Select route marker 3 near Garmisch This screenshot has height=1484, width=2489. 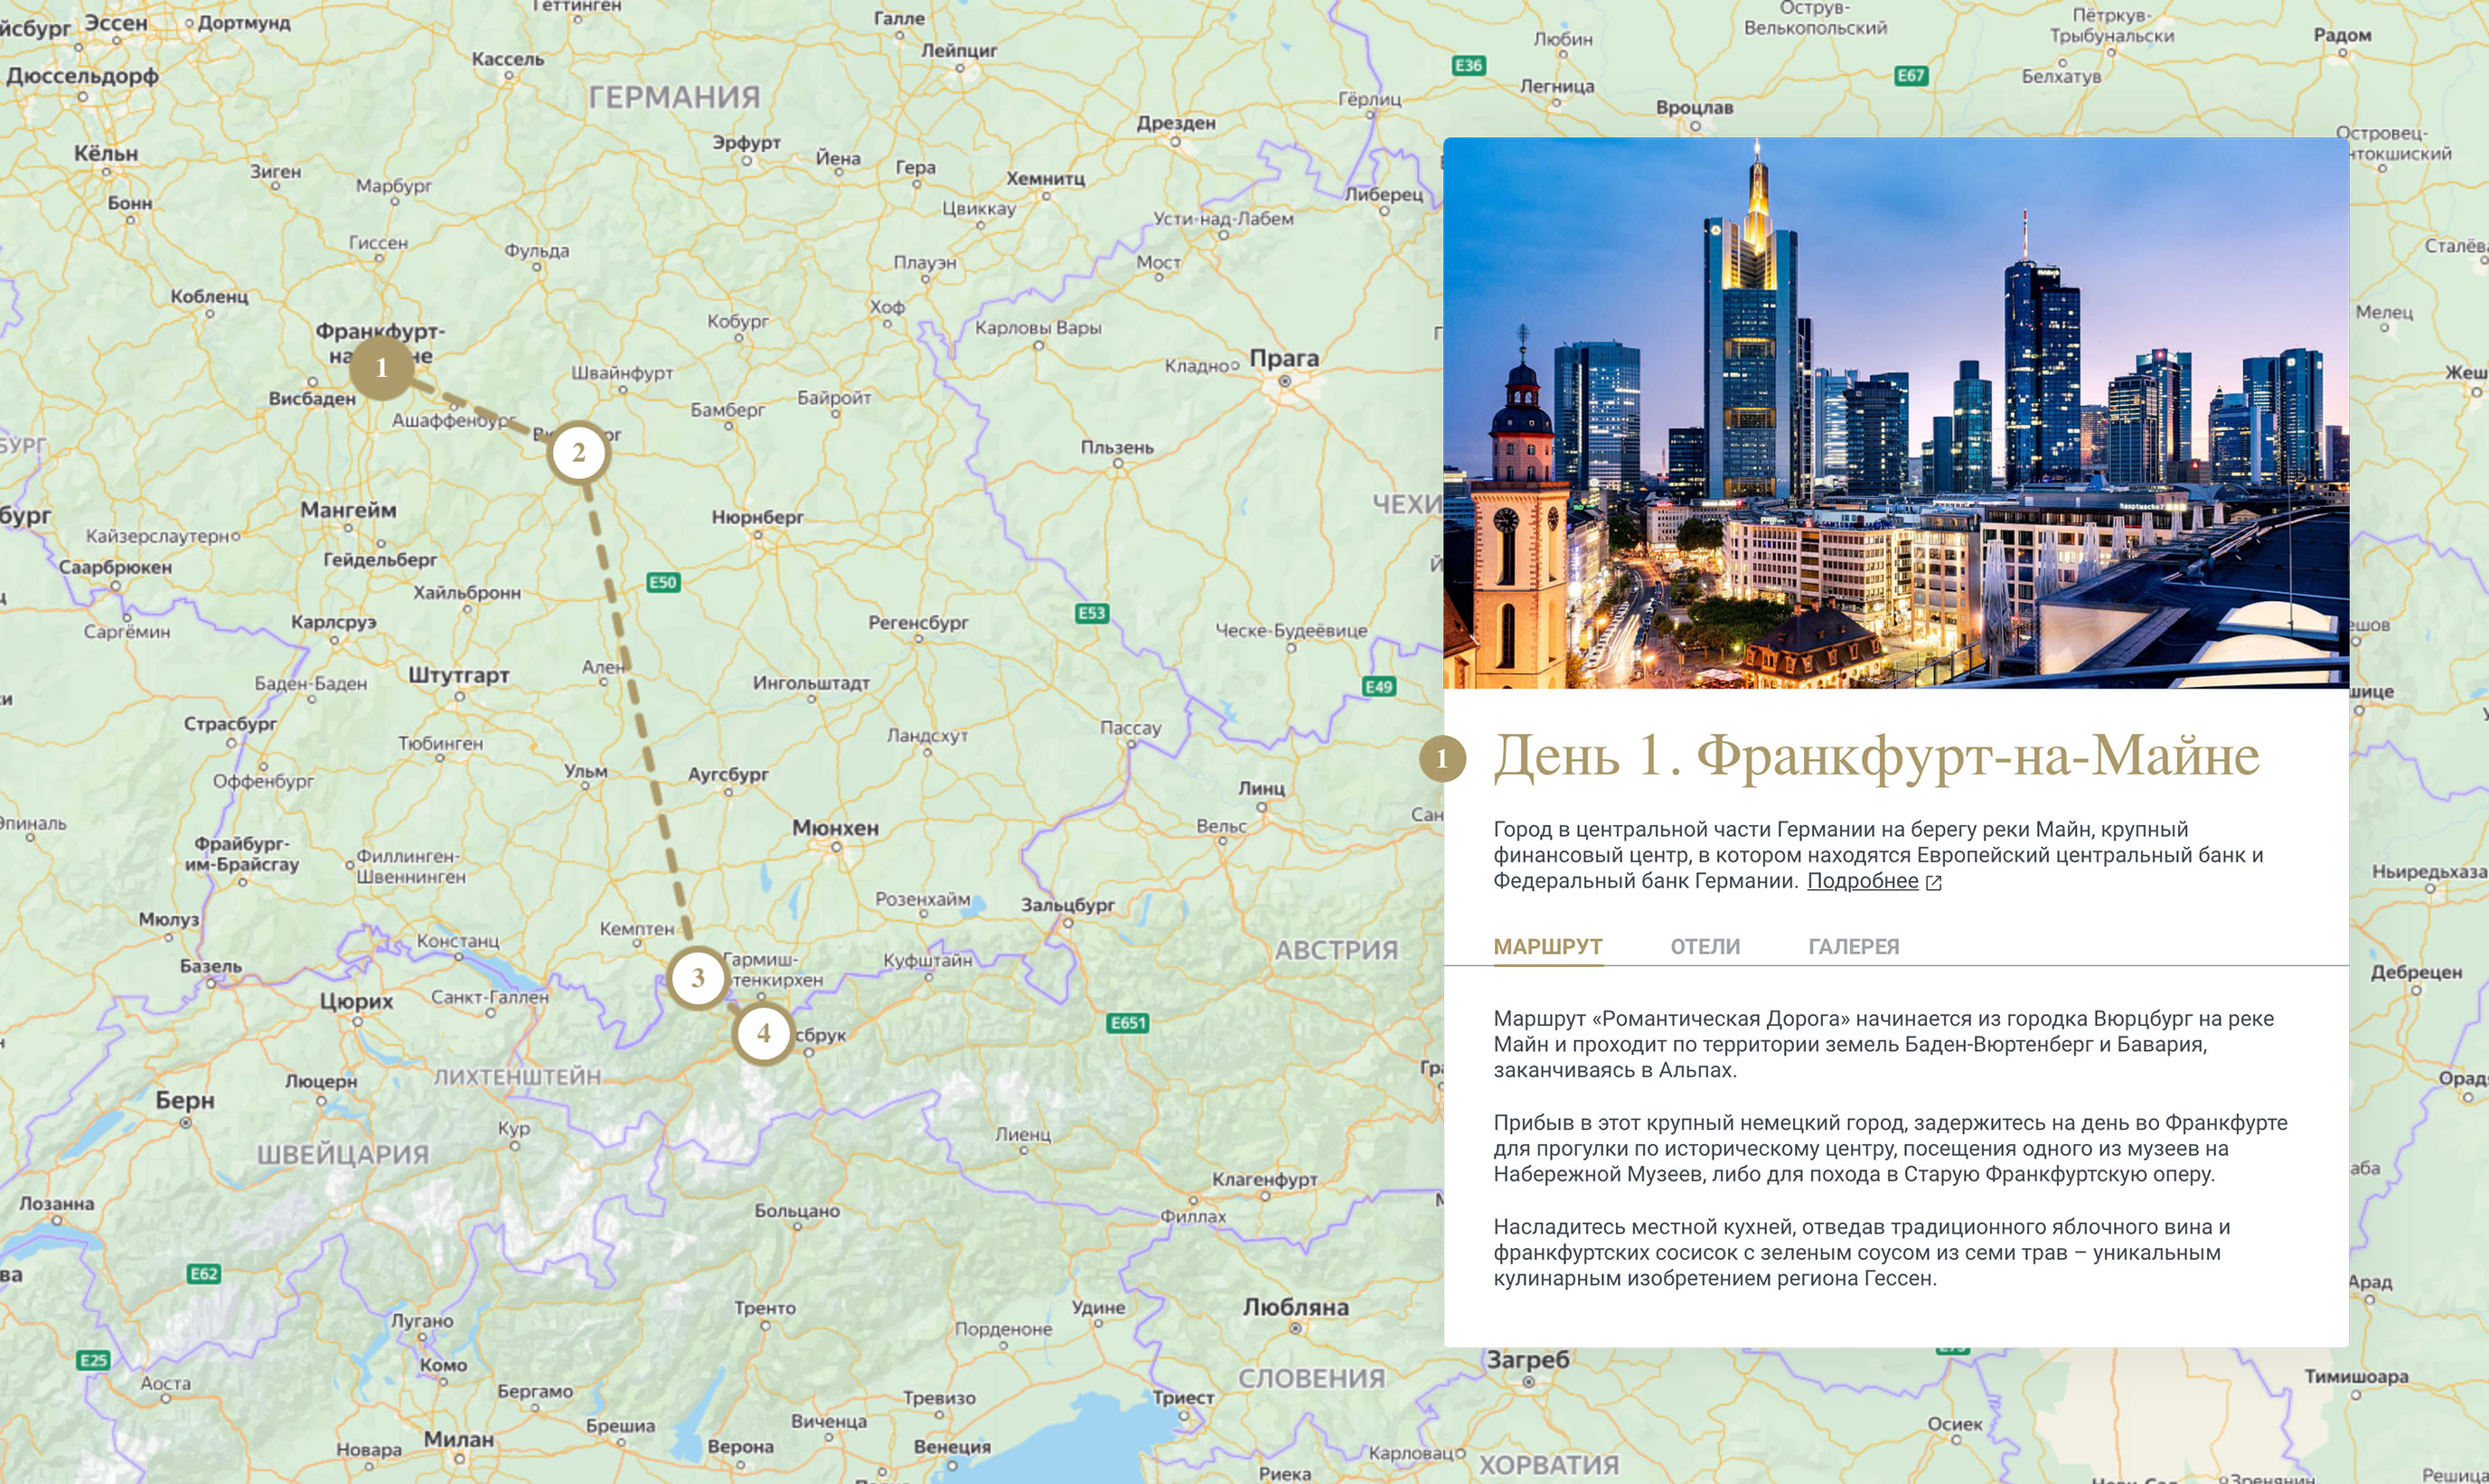(698, 978)
